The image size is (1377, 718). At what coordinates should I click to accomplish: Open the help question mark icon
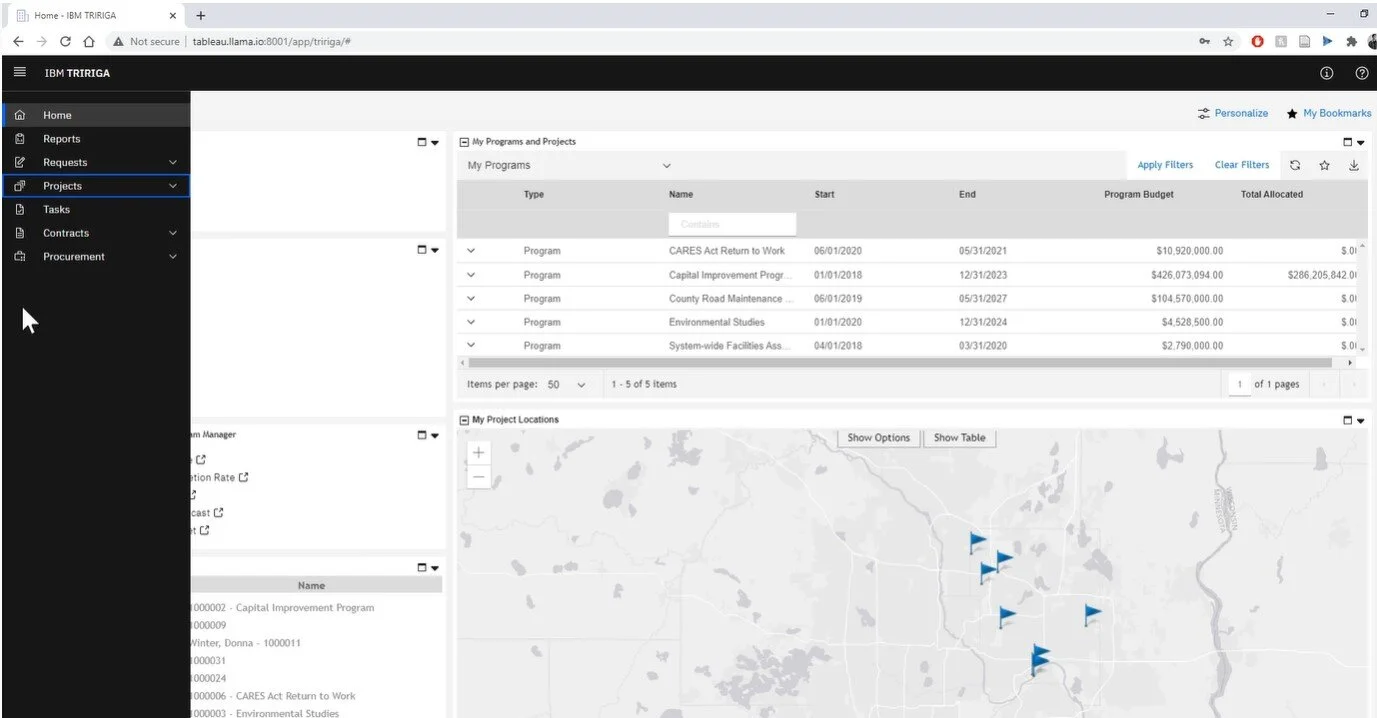[1361, 72]
